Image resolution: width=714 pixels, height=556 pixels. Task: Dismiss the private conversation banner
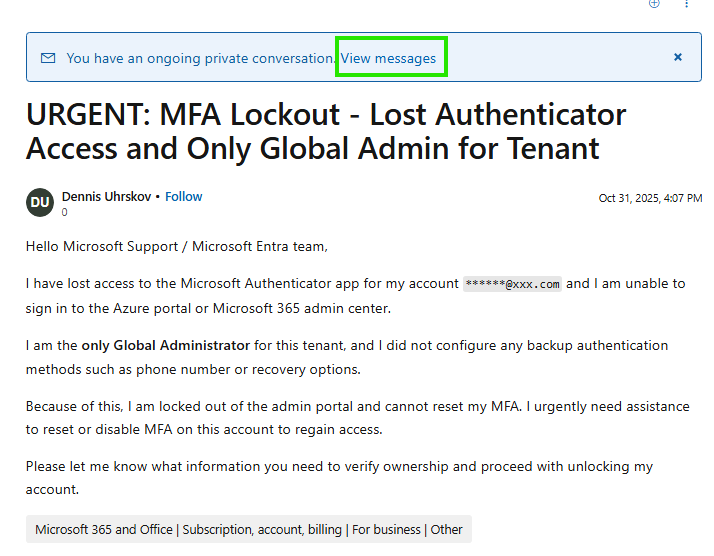[x=678, y=58]
